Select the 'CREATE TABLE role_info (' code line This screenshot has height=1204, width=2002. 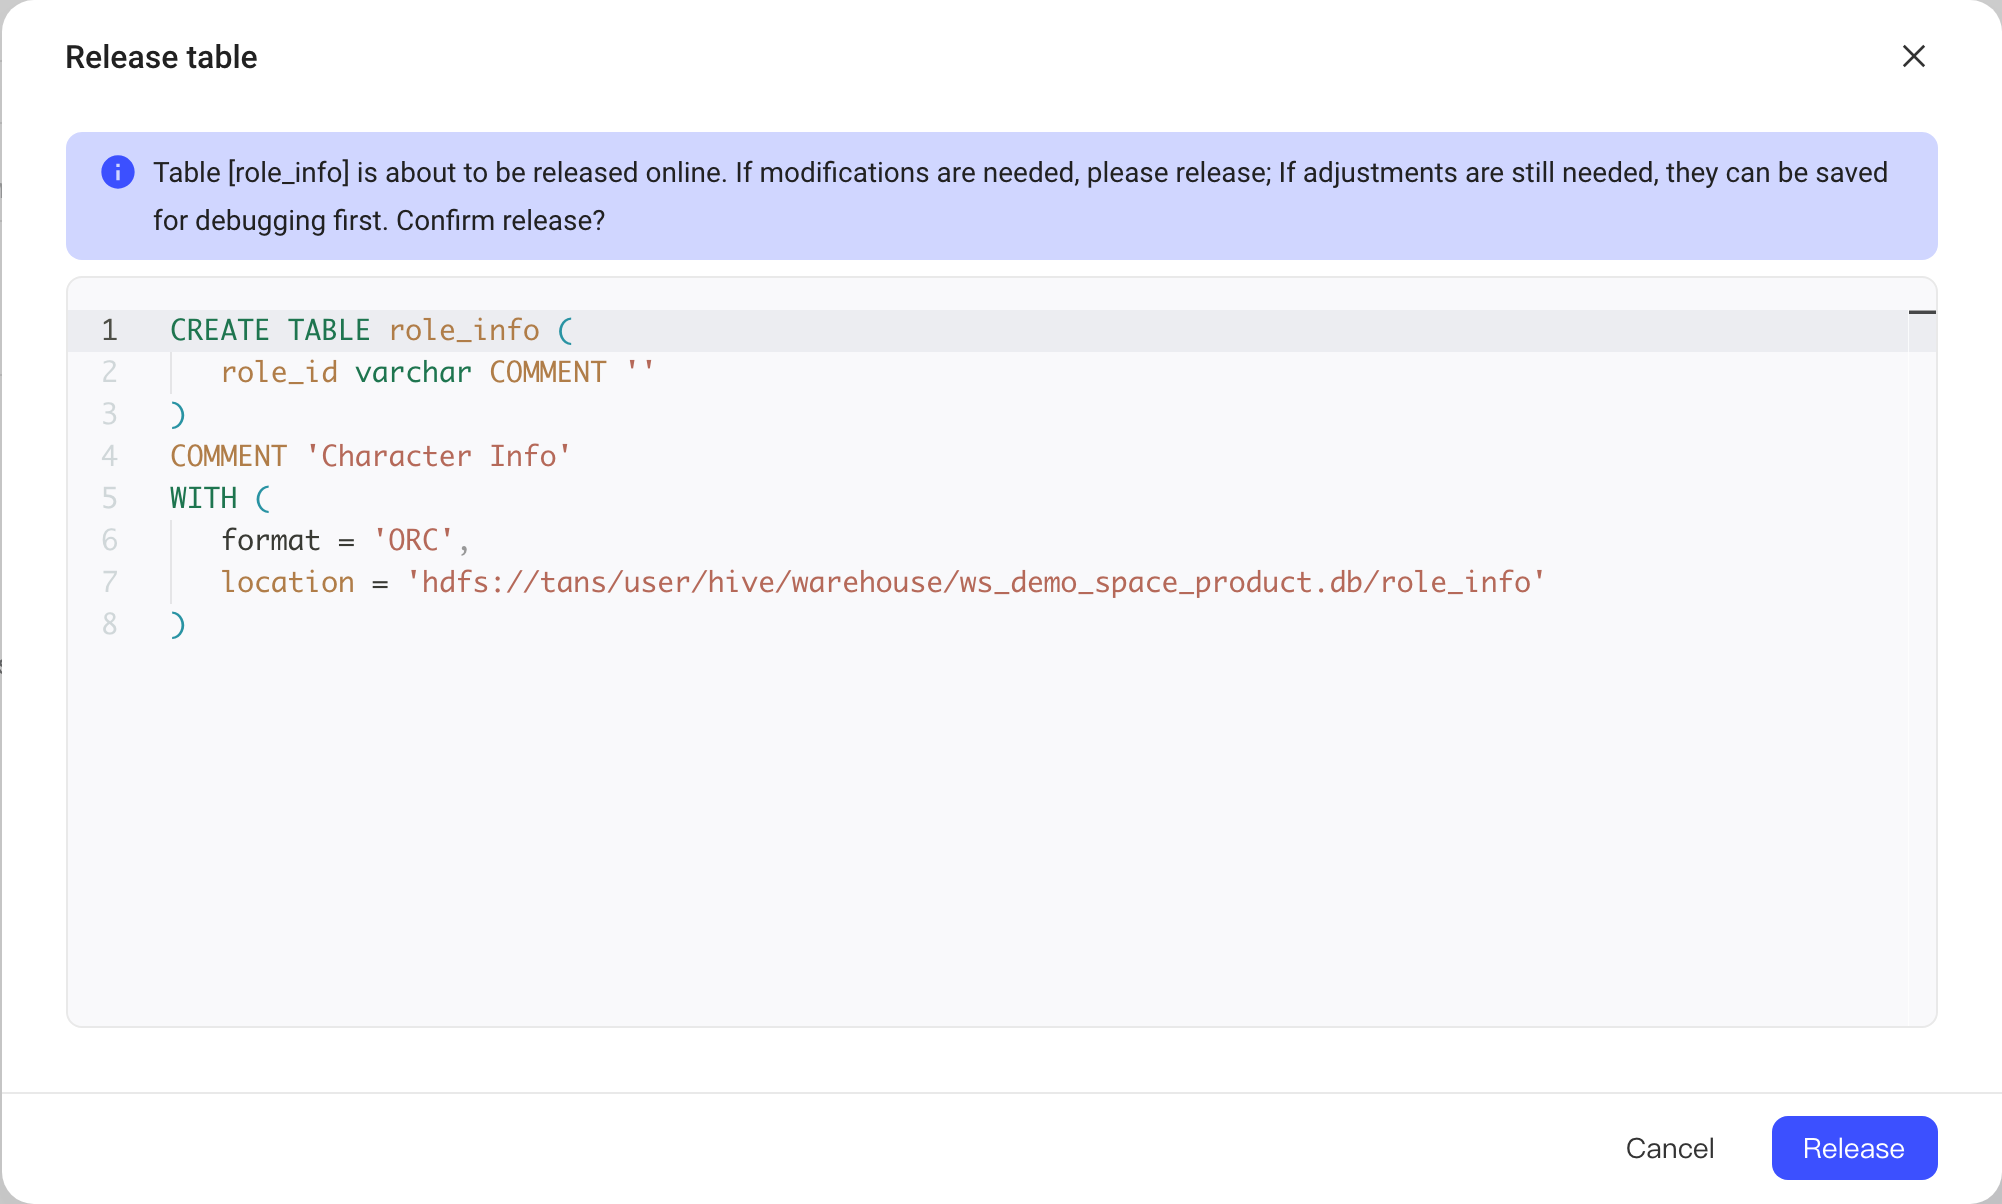click(x=371, y=330)
